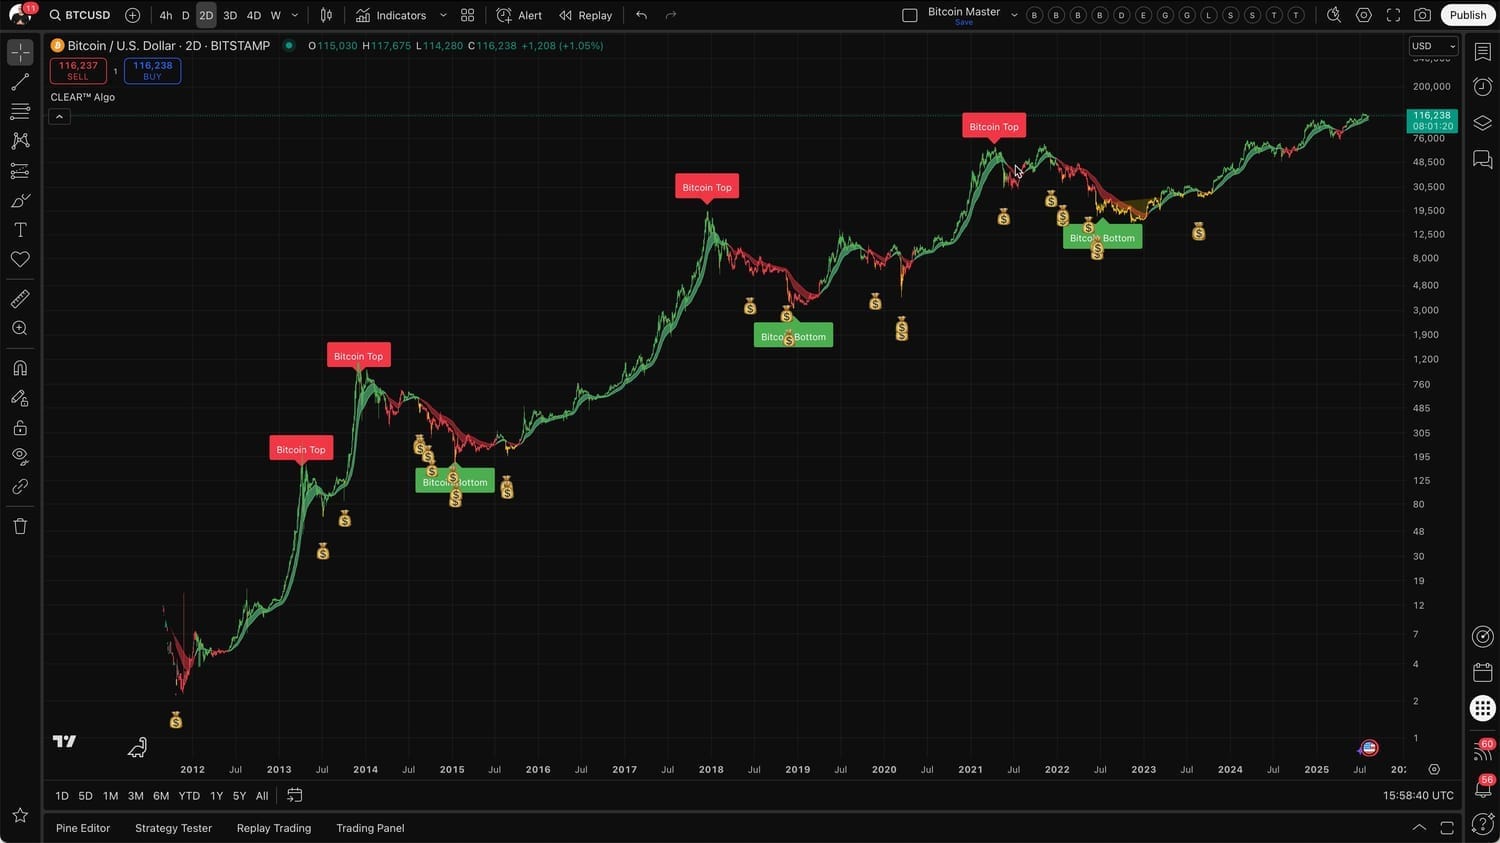Click the 116,238 current price axis label
Image resolution: width=1500 pixels, height=843 pixels.
[x=1432, y=121]
